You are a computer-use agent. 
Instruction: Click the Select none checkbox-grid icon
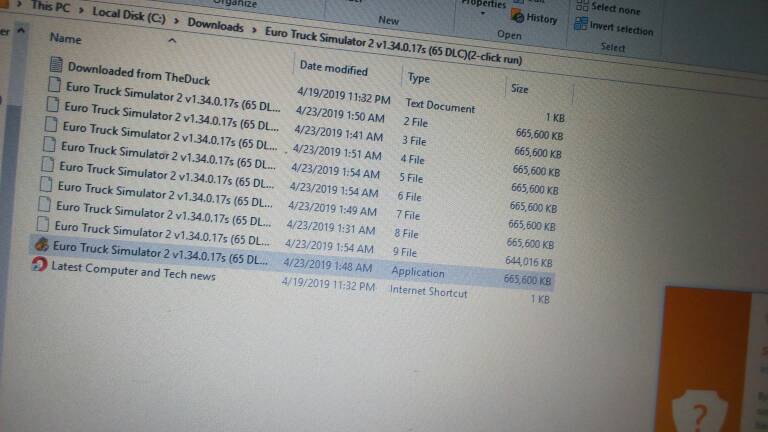(x=582, y=6)
